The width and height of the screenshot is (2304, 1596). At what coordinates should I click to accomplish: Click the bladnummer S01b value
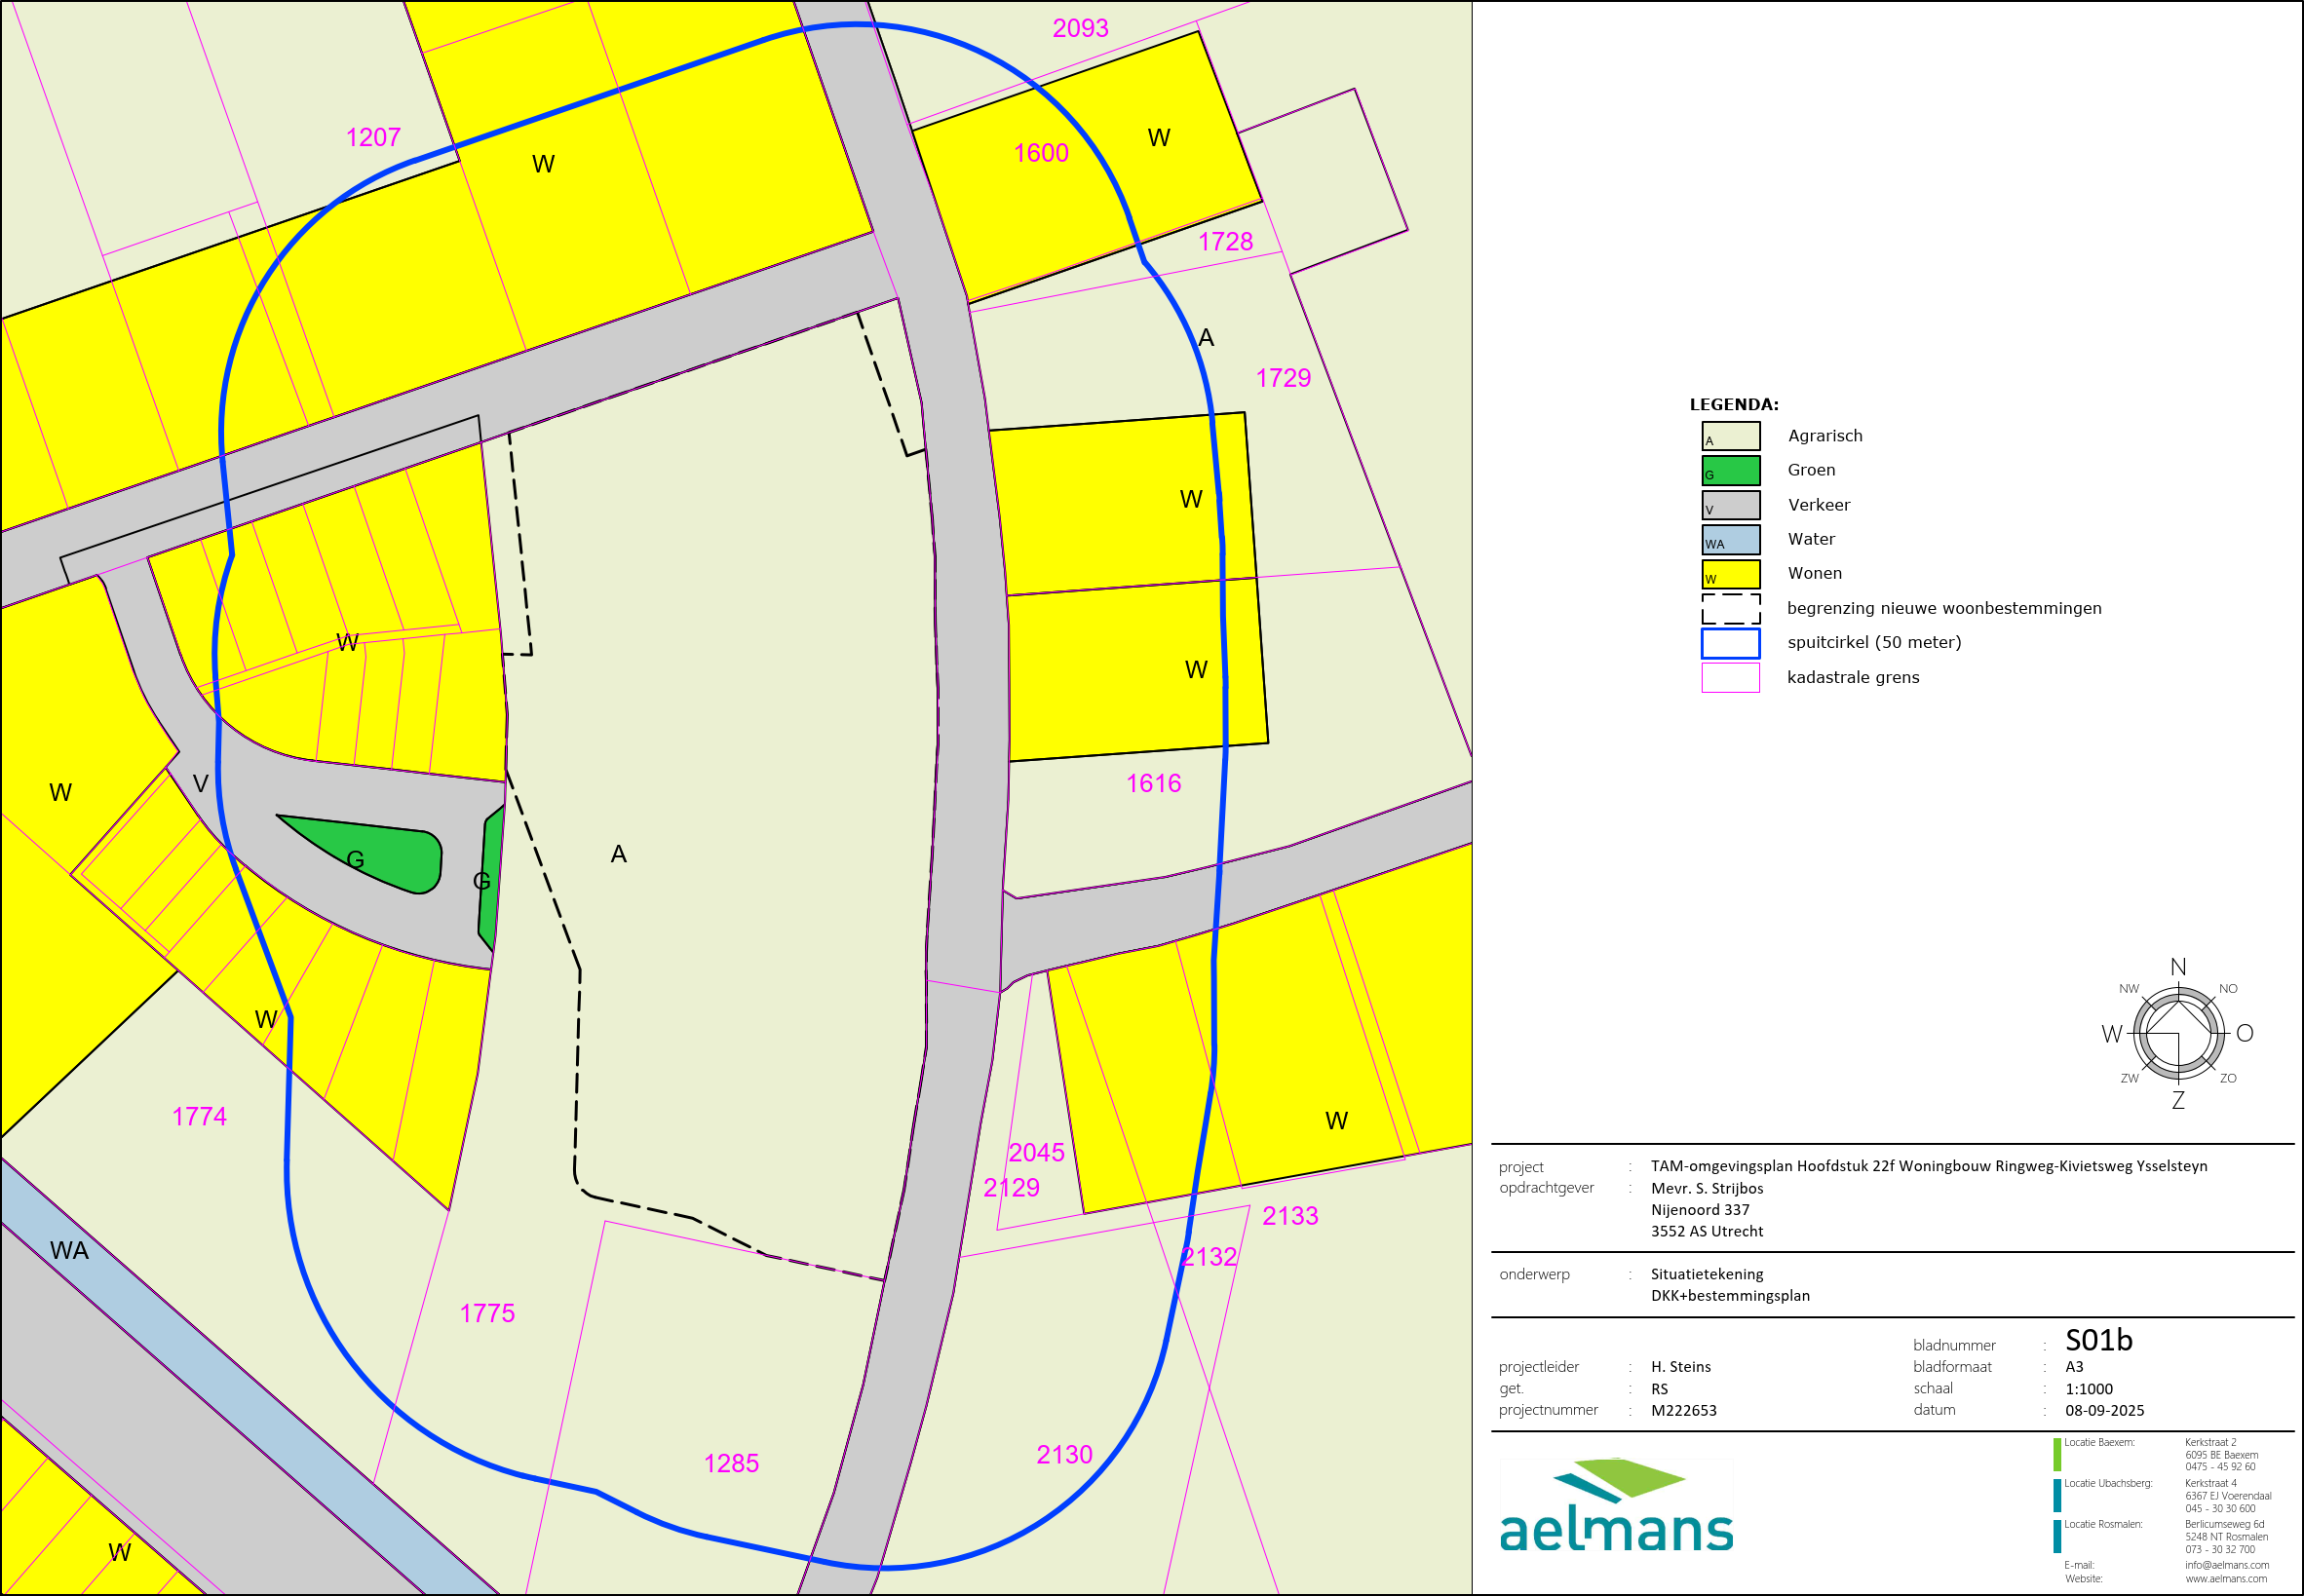click(x=2099, y=1341)
